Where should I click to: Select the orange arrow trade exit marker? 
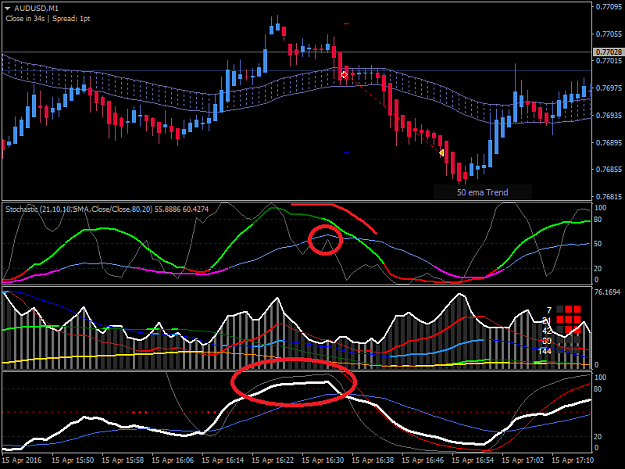[x=442, y=153]
